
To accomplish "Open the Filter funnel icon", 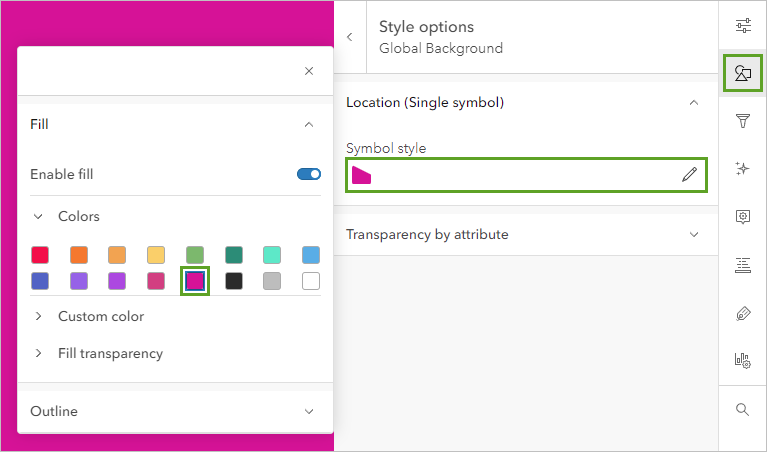I will pyautogui.click(x=743, y=121).
